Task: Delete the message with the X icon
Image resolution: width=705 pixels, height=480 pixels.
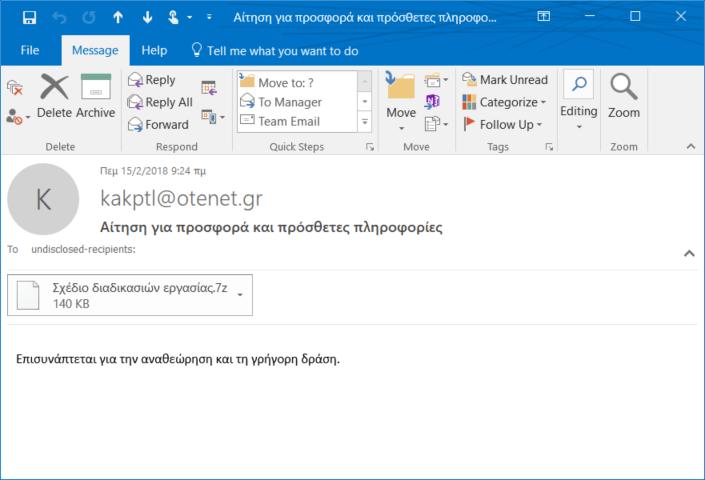Action: pos(54,96)
